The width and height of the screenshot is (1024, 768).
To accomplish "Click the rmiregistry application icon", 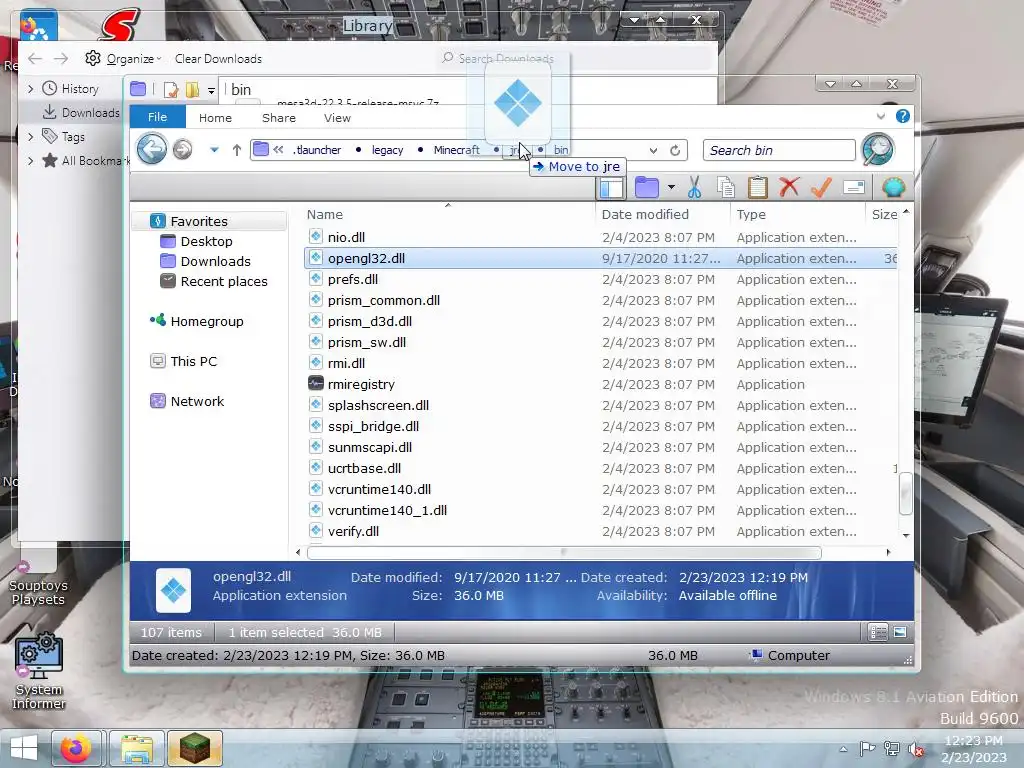I will 316,383.
